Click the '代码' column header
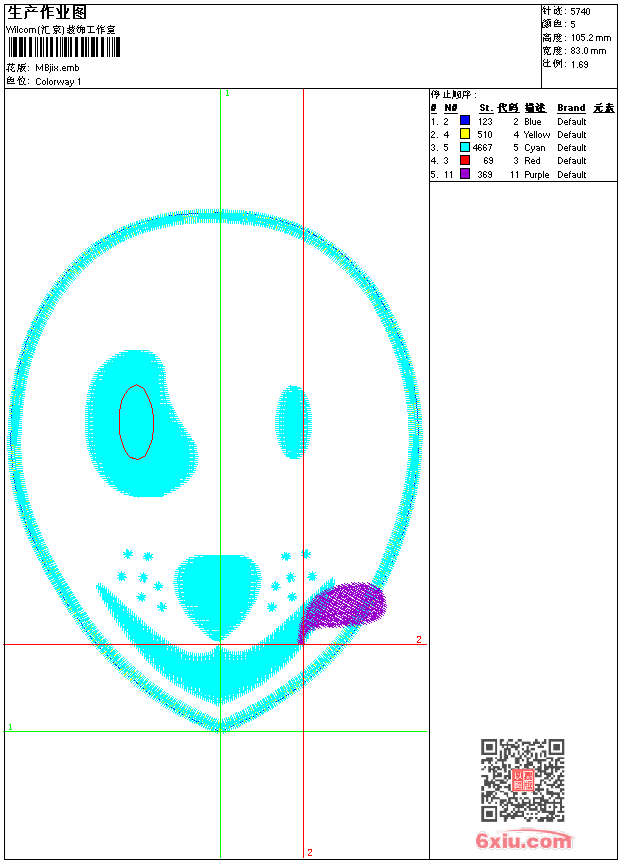Screen dimensions: 620x860 pyautogui.click(x=508, y=108)
